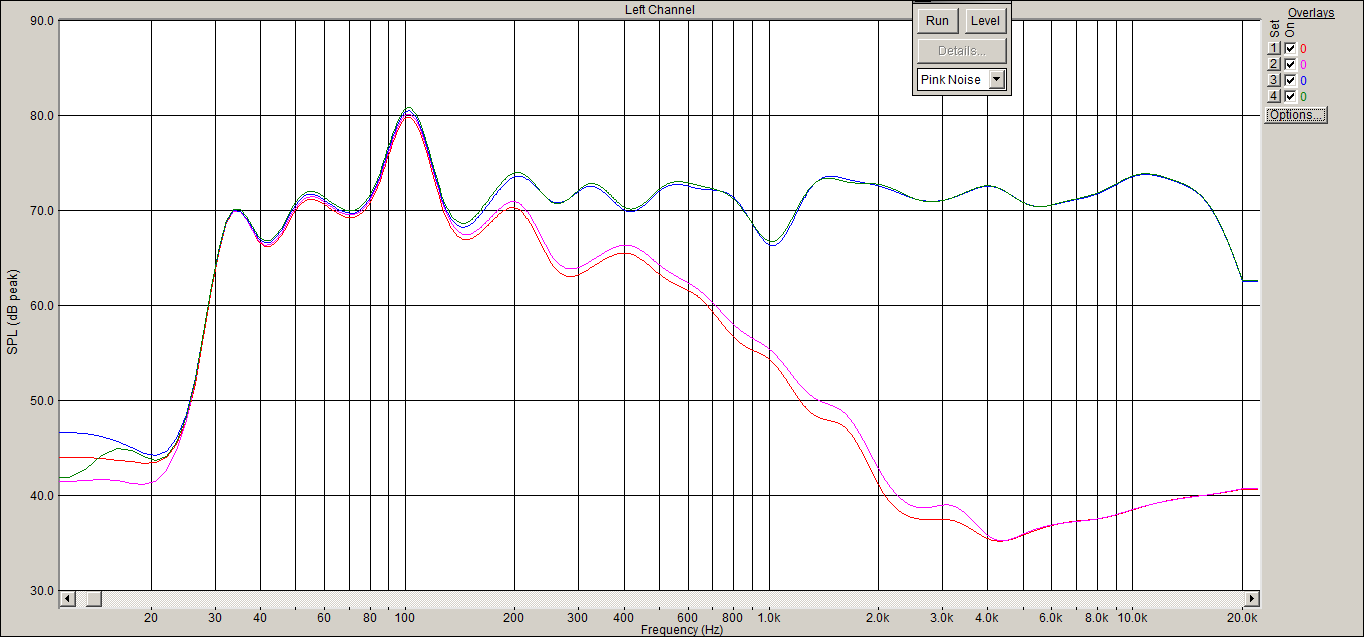Click the 90.0 value on the SPL axis
This screenshot has width=1364, height=637.
click(x=42, y=20)
